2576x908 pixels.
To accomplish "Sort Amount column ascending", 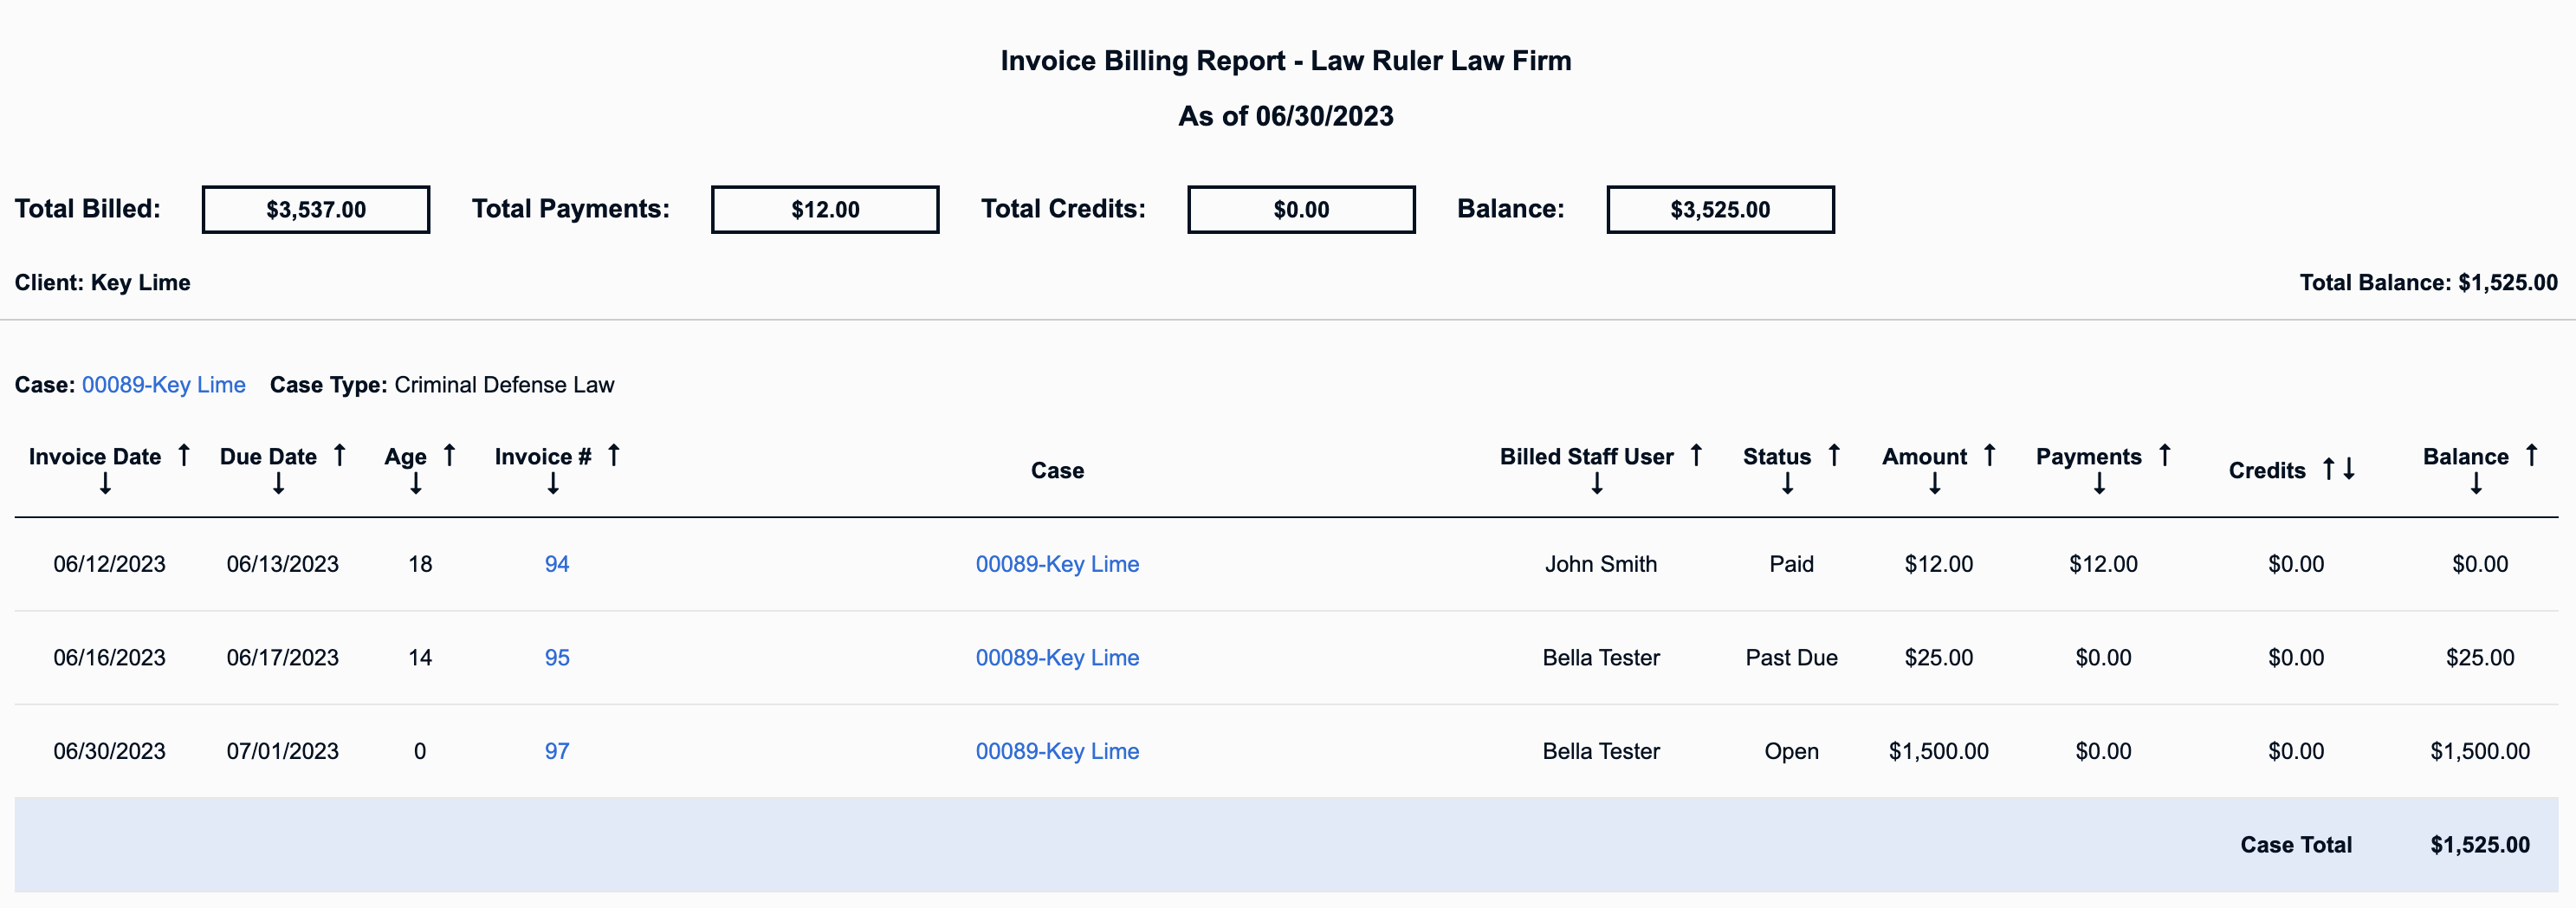I will tap(1990, 455).
